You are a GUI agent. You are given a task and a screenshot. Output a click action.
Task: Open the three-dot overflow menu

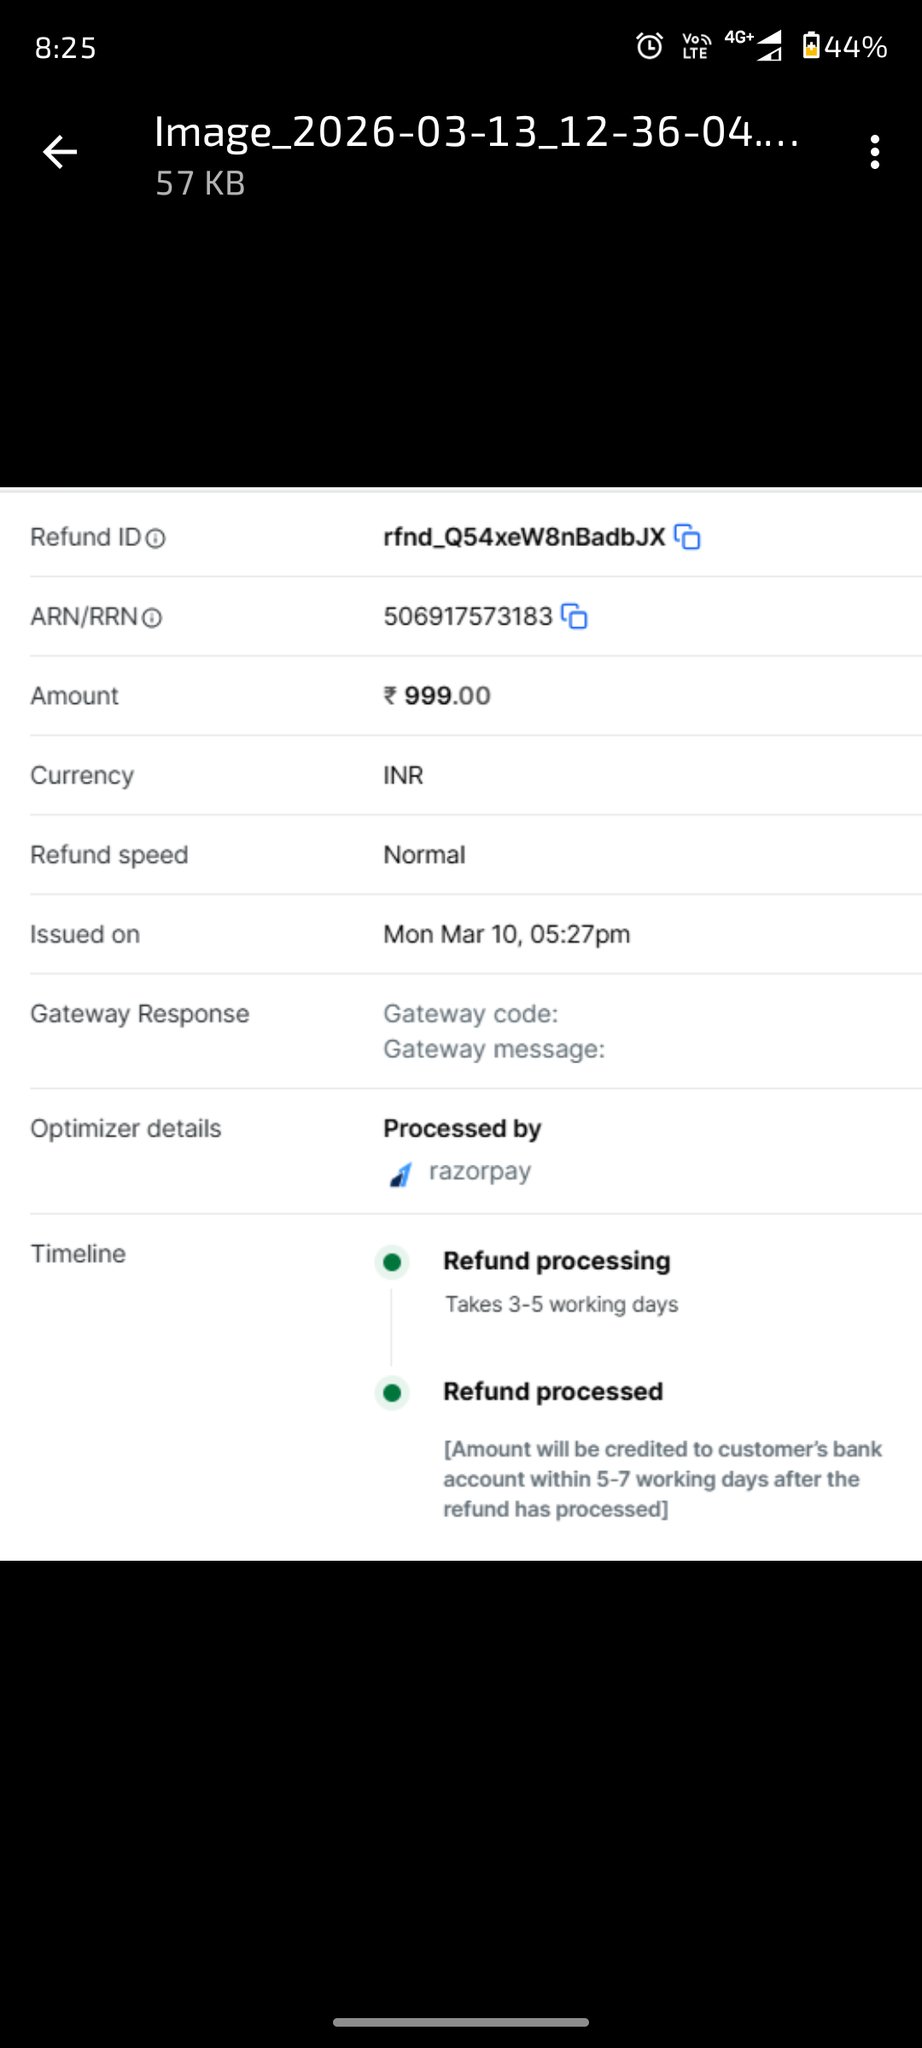875,152
